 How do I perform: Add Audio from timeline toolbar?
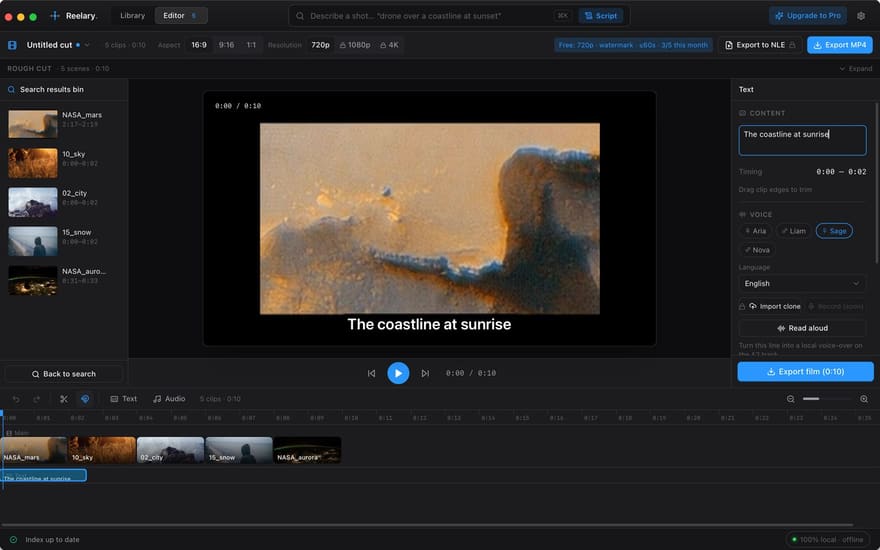(x=169, y=399)
